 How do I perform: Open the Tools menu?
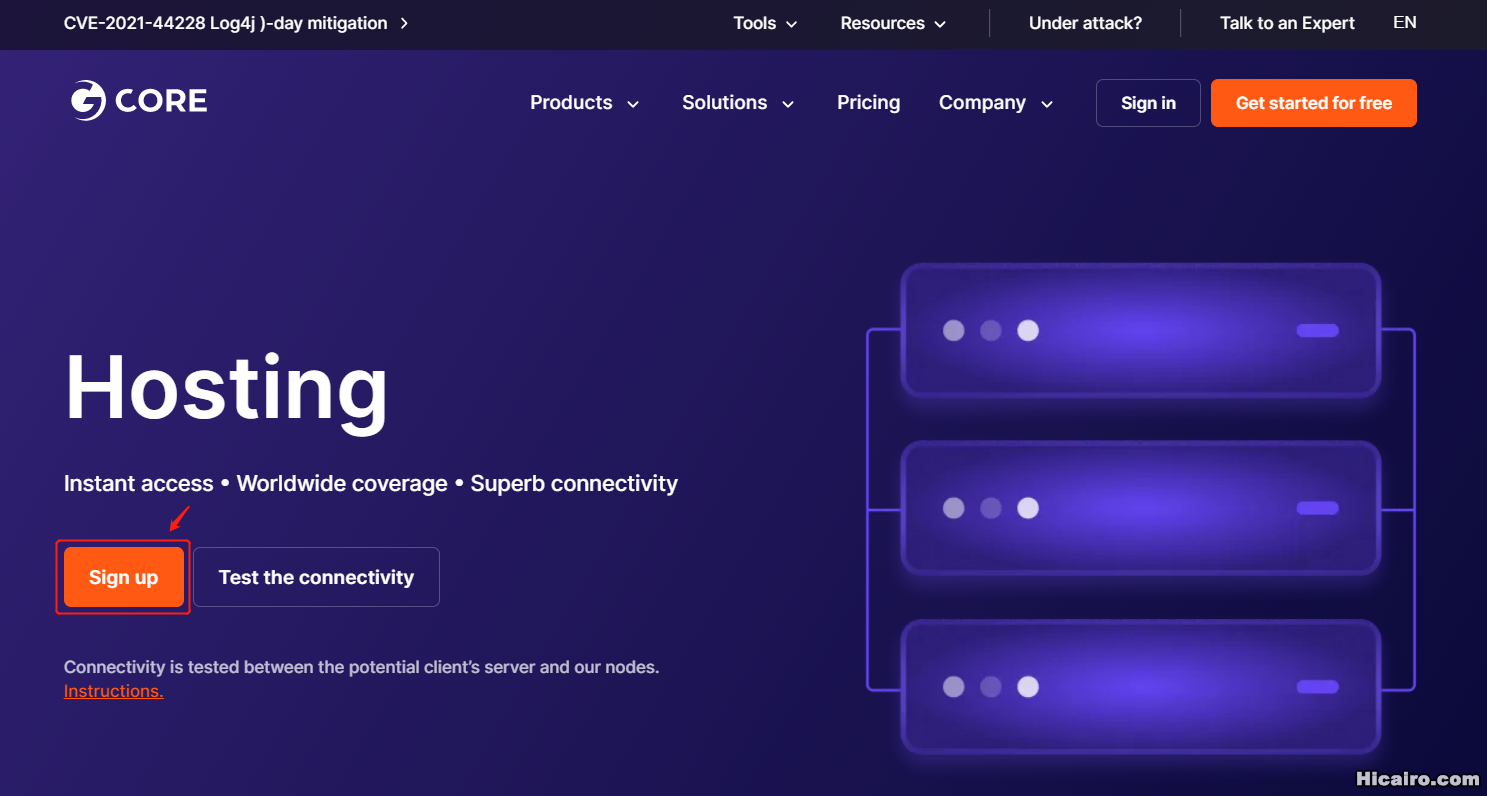[754, 23]
